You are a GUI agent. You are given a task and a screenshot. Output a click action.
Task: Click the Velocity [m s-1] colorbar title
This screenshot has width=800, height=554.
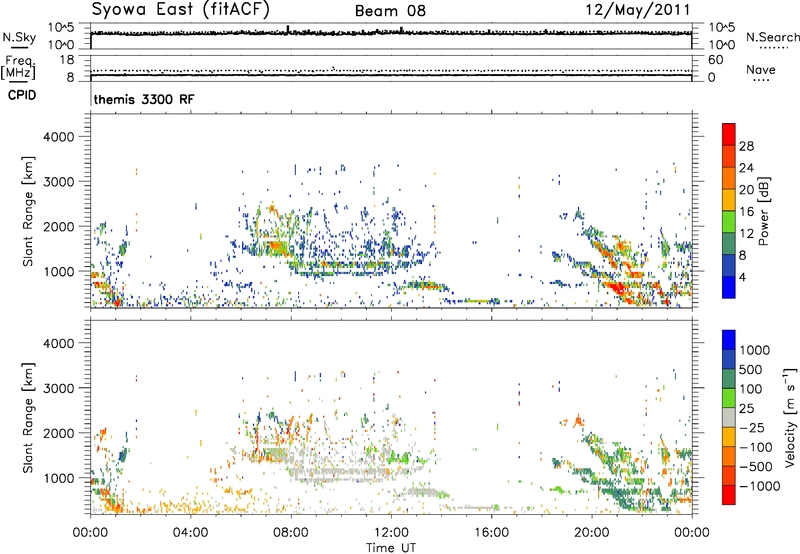click(790, 417)
